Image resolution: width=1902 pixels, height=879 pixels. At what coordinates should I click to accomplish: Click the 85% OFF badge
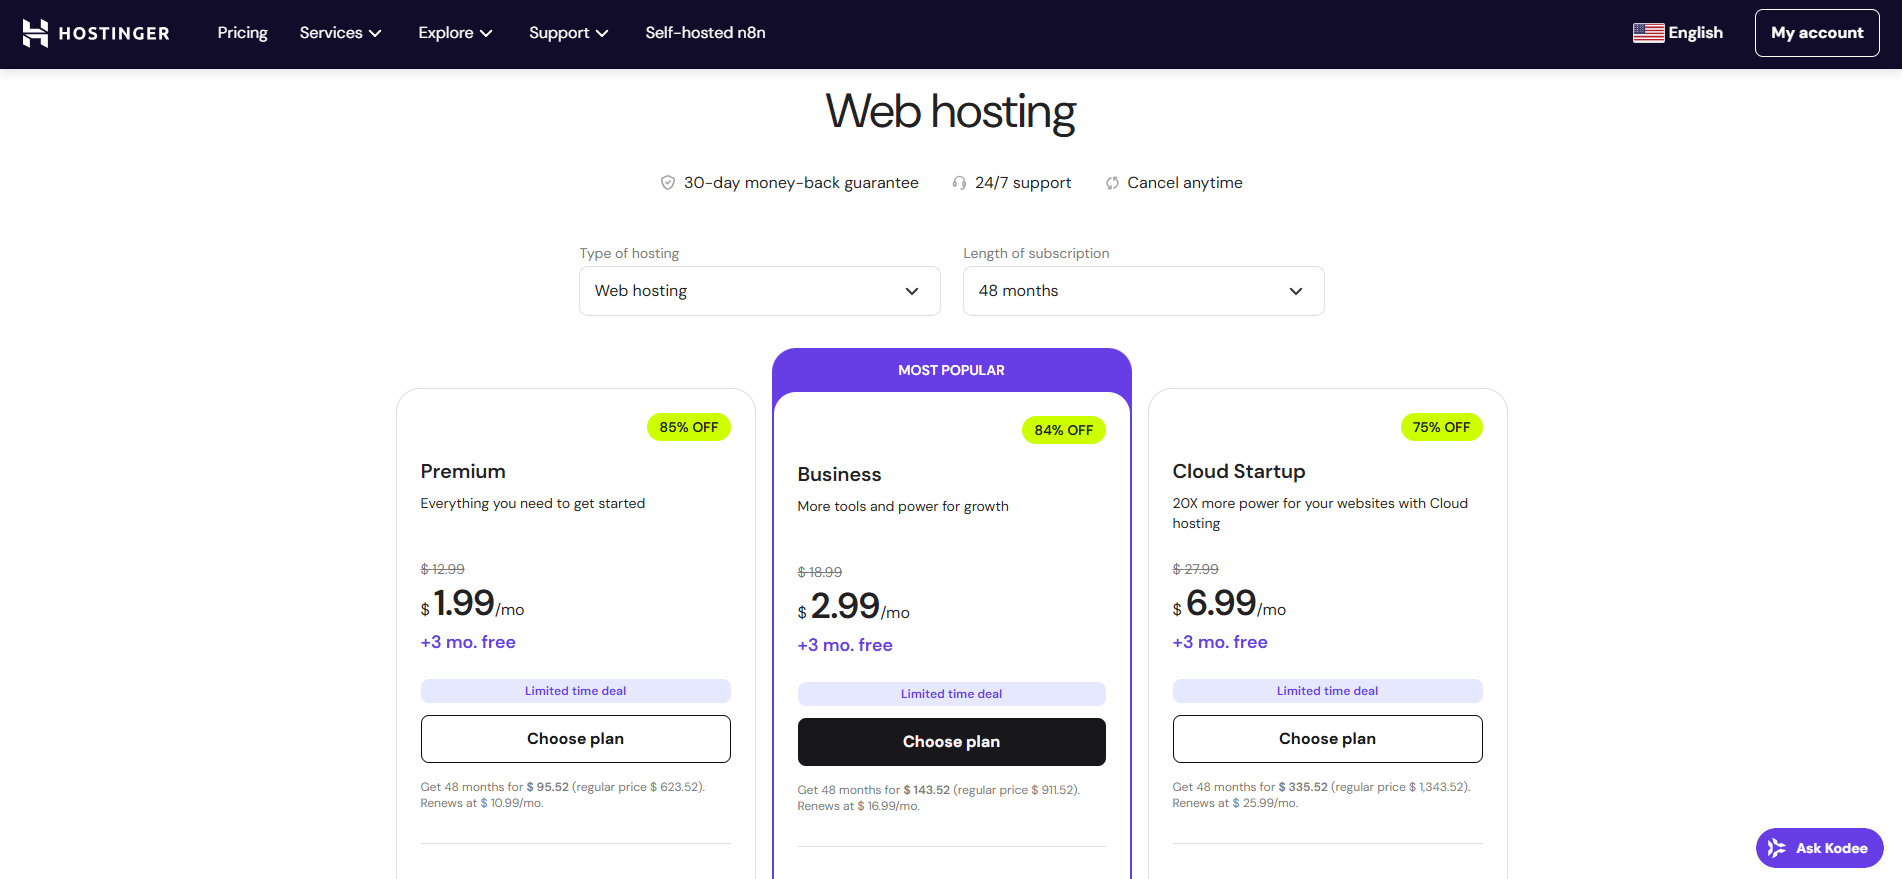coord(689,427)
